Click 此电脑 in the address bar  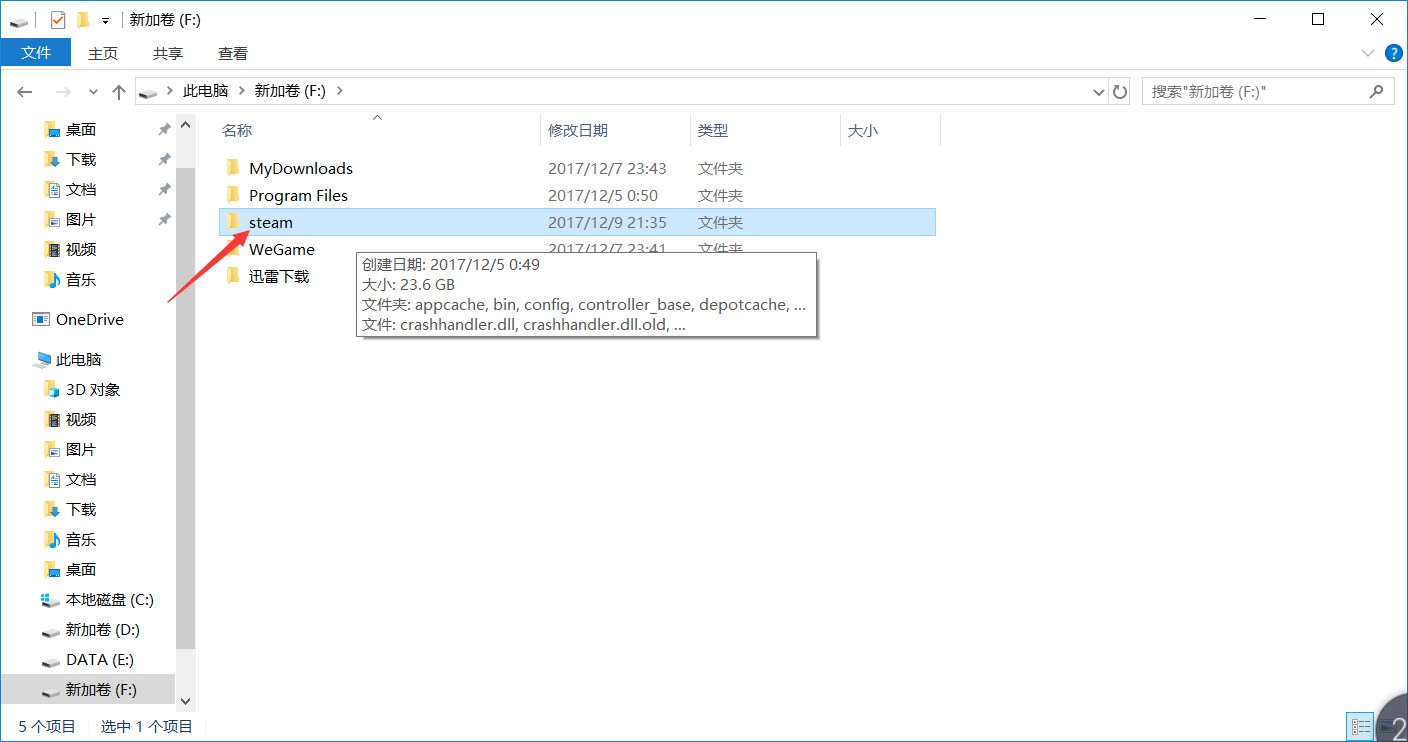[x=205, y=90]
